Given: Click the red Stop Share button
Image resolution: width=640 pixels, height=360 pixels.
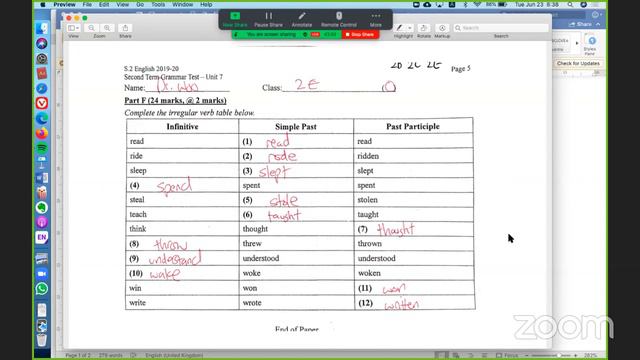Looking at the screenshot, I should tap(360, 34).
